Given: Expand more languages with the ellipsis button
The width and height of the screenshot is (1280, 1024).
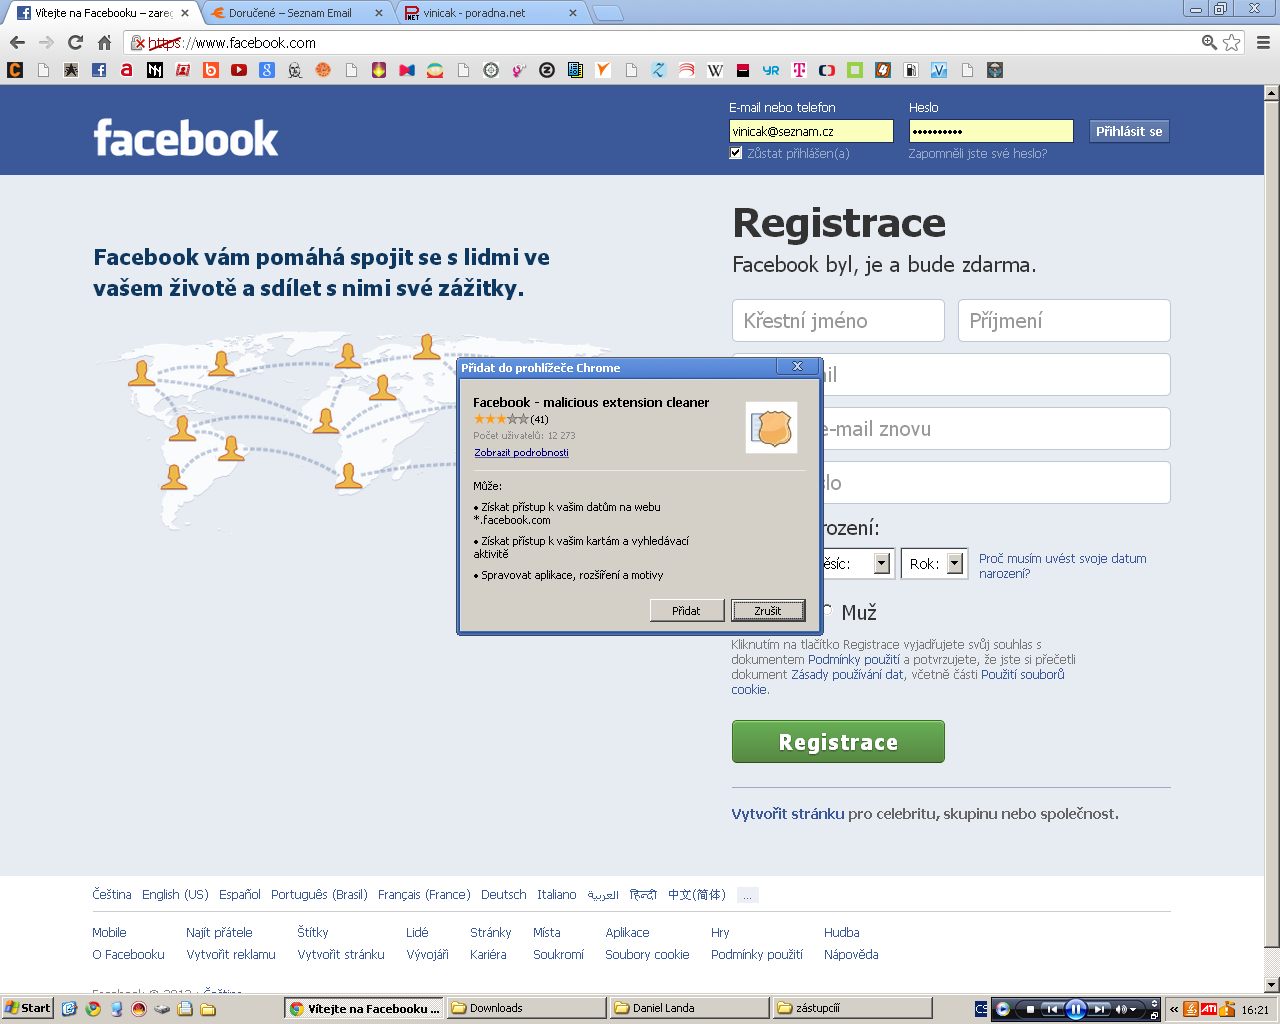Looking at the screenshot, I should 747,895.
